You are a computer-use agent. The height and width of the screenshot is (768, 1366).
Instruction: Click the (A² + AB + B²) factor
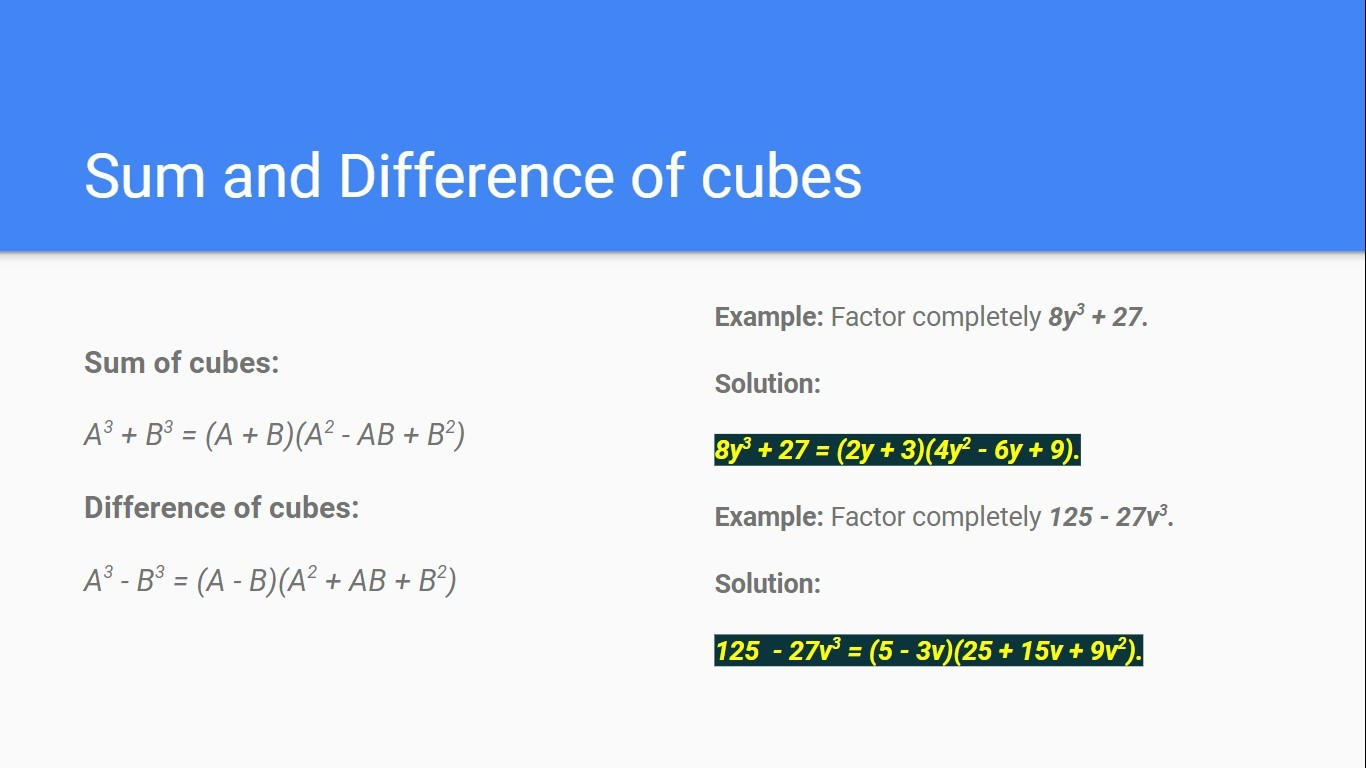pyautogui.click(x=367, y=580)
